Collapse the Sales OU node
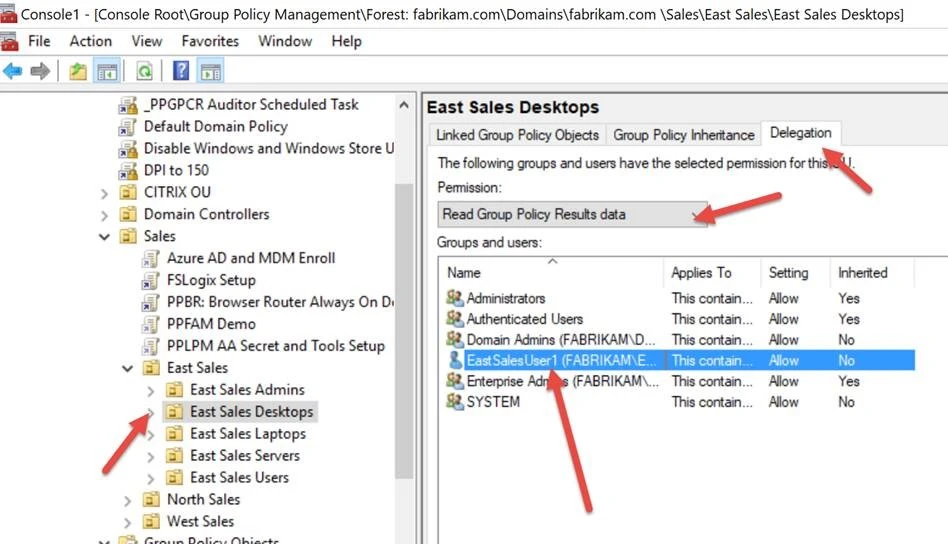948x544 pixels. [105, 237]
